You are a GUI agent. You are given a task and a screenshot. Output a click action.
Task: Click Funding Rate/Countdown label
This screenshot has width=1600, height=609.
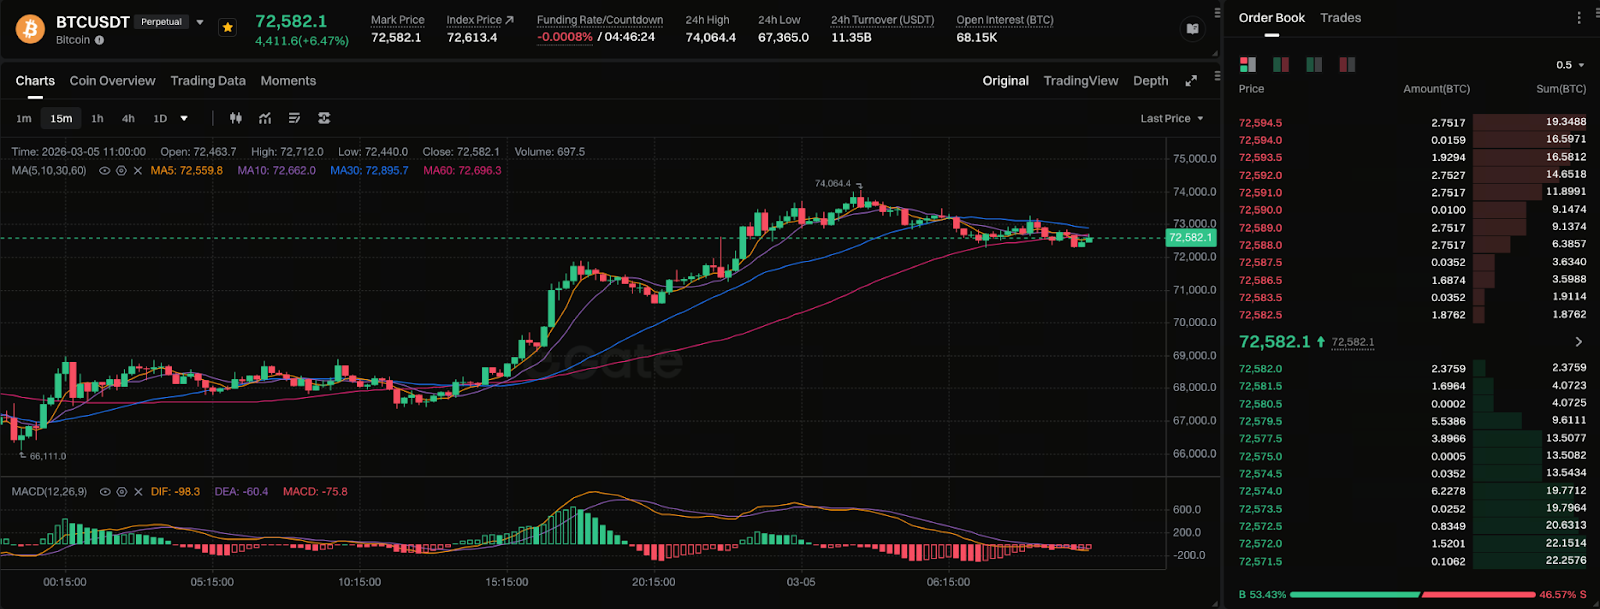point(600,20)
